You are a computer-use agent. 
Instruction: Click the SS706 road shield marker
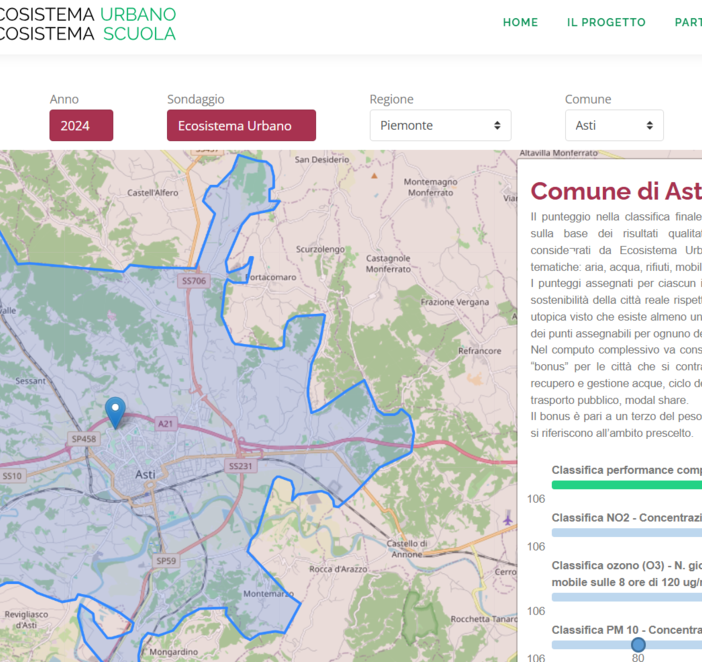pos(194,282)
